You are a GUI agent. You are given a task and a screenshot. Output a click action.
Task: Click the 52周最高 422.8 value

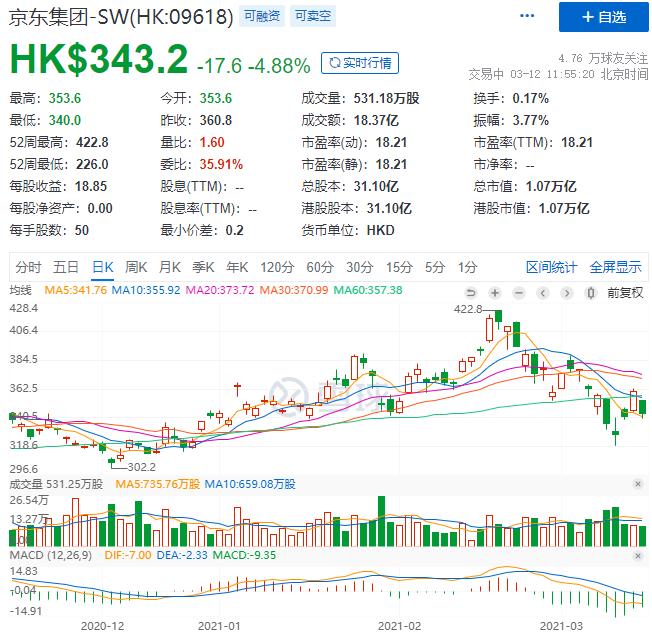pos(92,142)
